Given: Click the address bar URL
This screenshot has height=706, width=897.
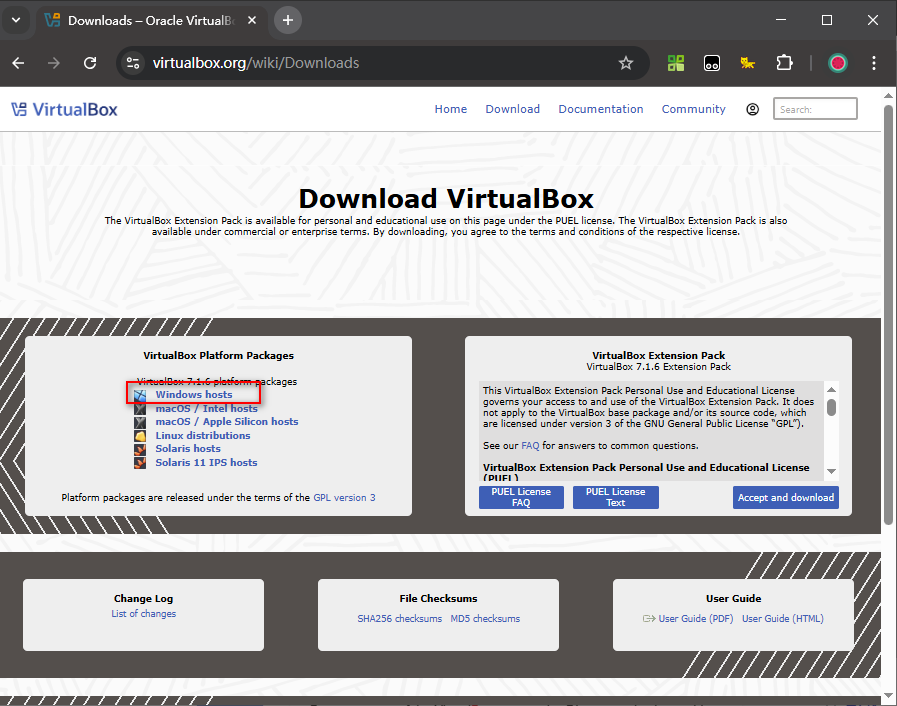Looking at the screenshot, I should (256, 63).
